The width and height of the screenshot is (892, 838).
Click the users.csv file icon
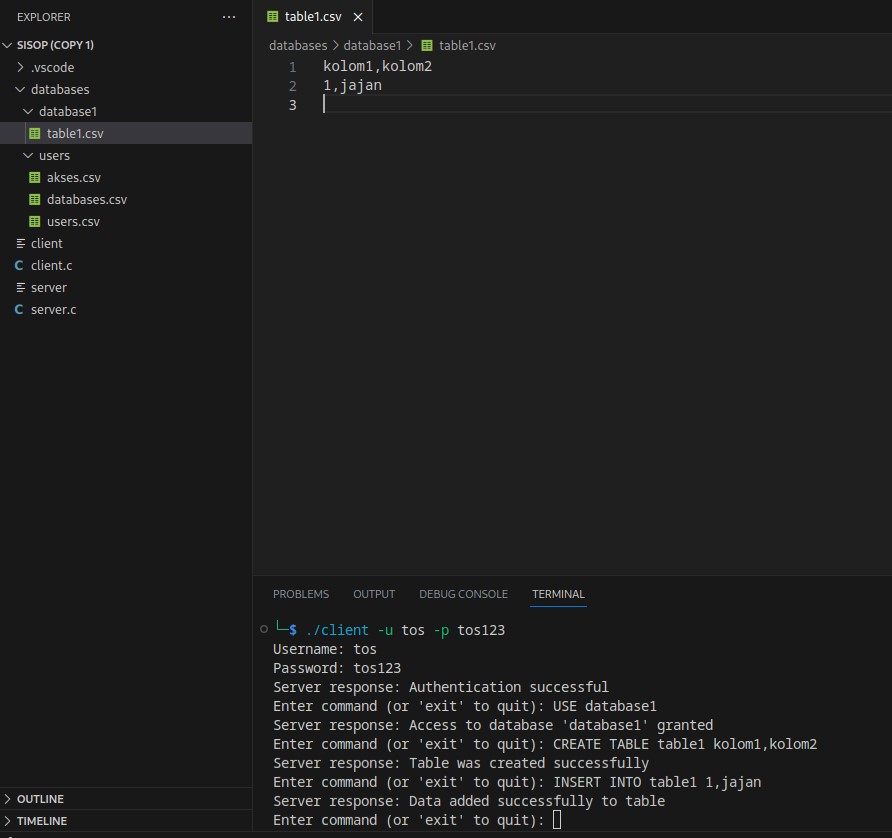pos(35,221)
